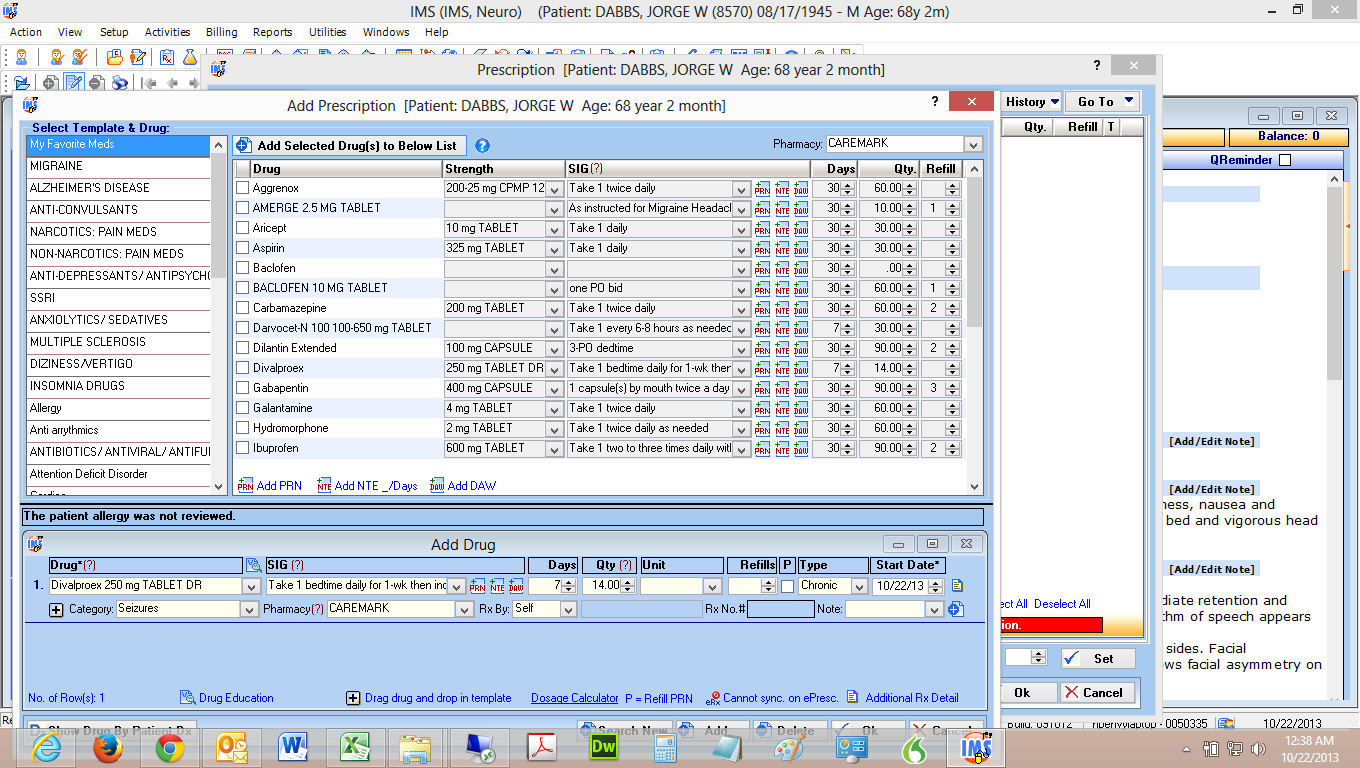Click help question mark beside Add Selected Drug(s)

(x=482, y=145)
